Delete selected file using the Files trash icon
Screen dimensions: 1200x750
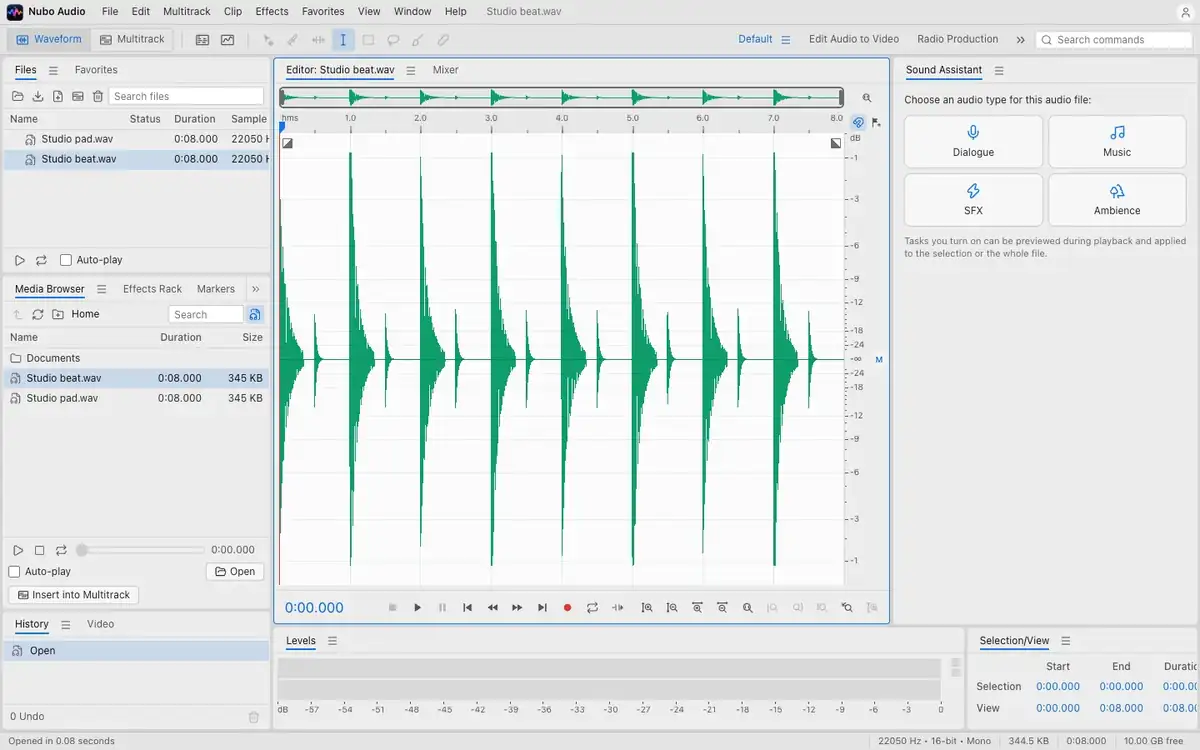click(98, 96)
